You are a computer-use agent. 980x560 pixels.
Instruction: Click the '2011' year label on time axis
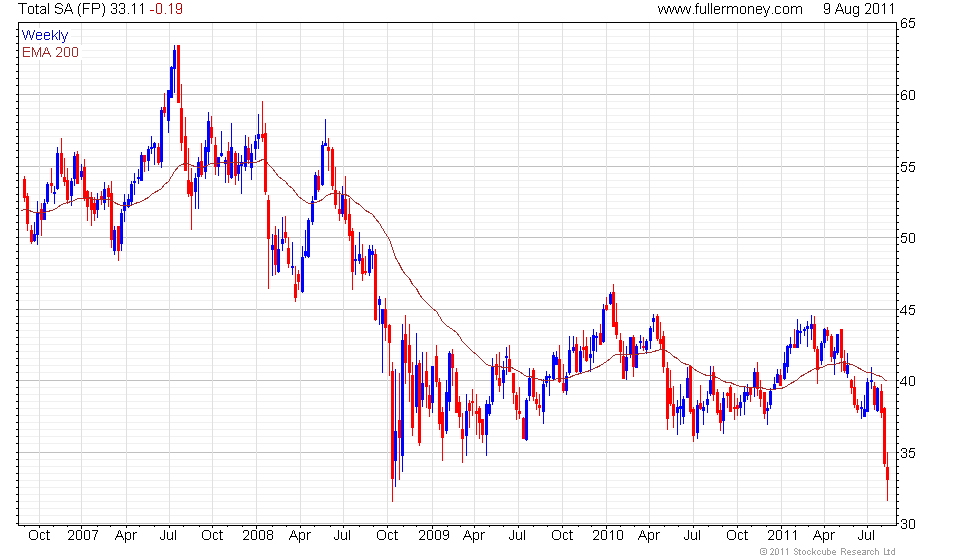pyautogui.click(x=782, y=536)
